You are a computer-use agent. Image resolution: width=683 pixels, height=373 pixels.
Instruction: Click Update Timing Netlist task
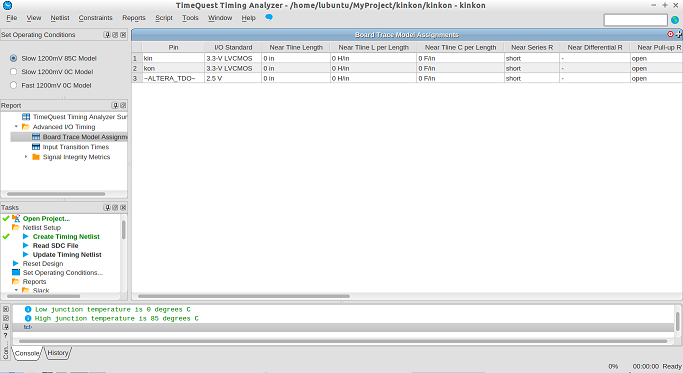(x=67, y=254)
